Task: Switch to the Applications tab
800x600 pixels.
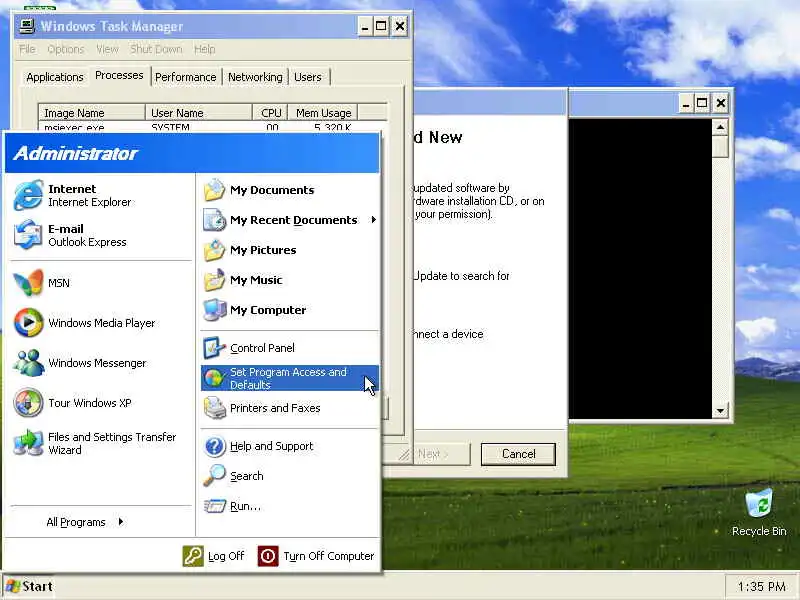Action: click(x=55, y=77)
